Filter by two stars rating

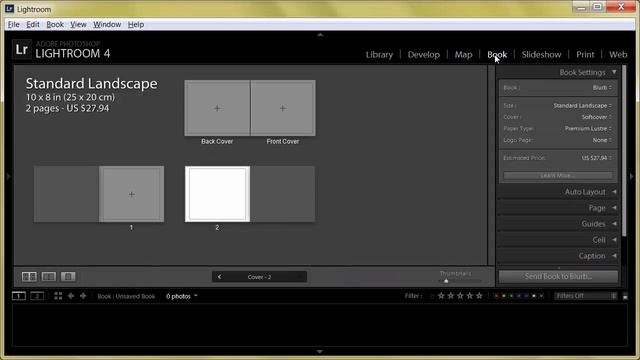coord(451,296)
